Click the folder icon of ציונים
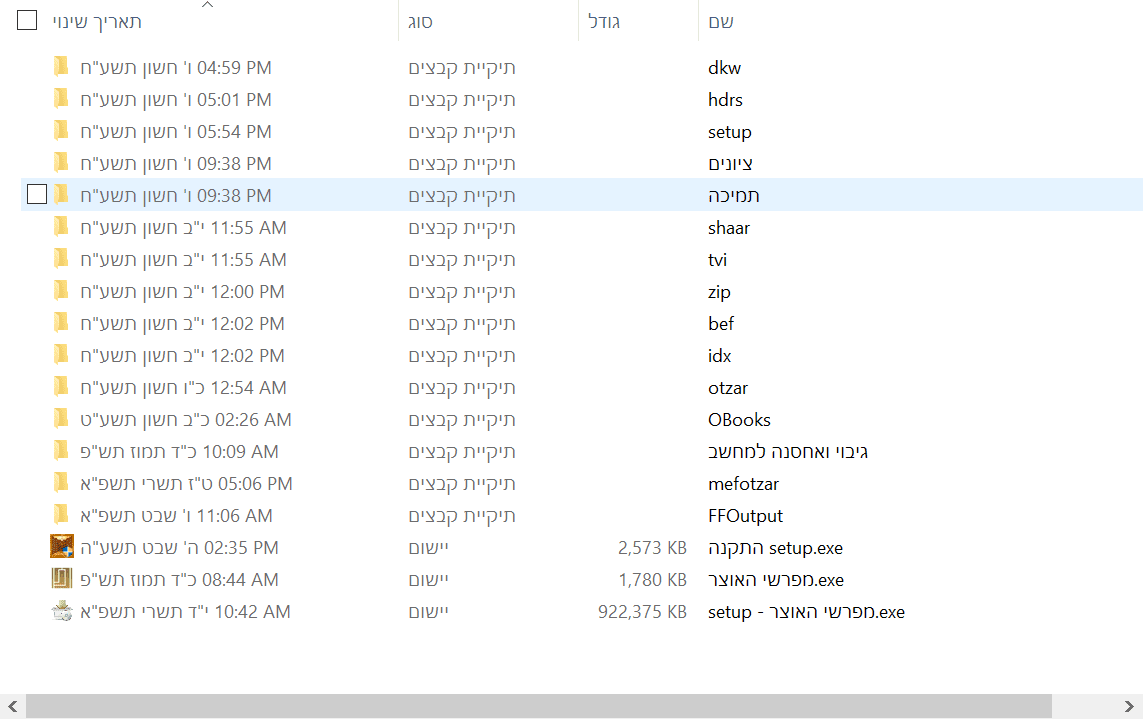This screenshot has height=719, width=1143. point(61,163)
